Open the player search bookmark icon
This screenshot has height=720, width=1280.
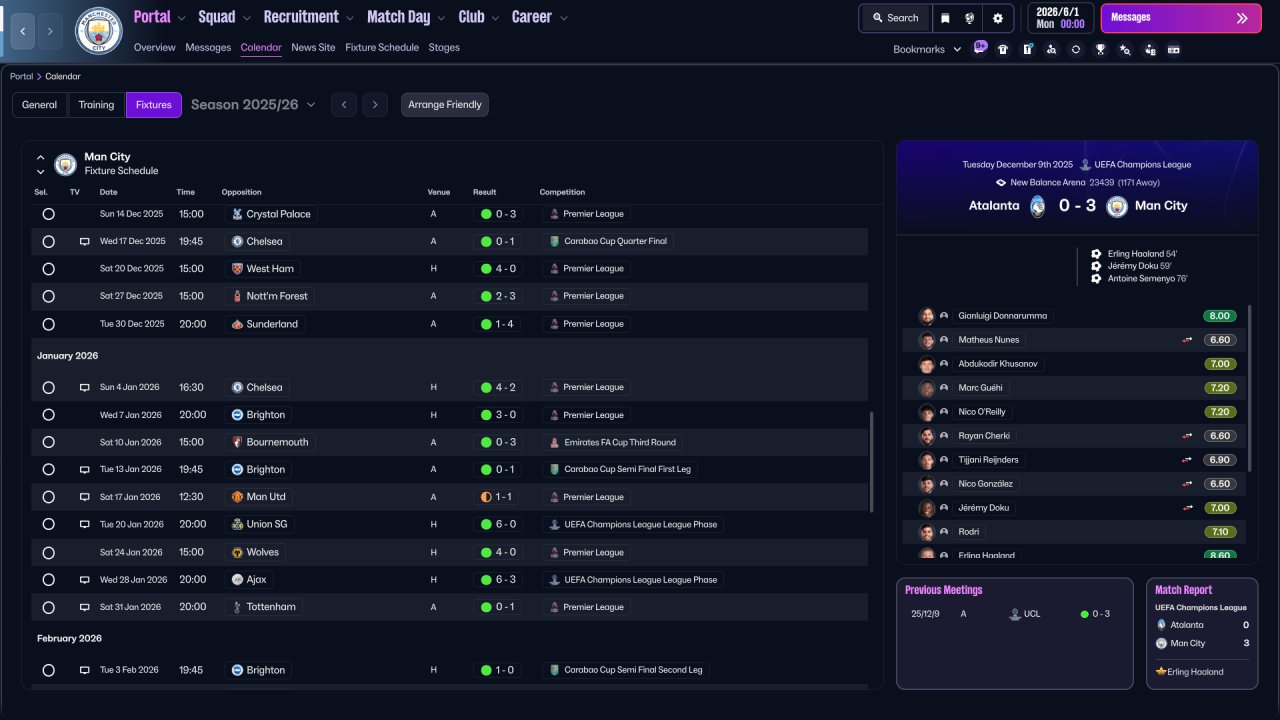(x=1051, y=49)
